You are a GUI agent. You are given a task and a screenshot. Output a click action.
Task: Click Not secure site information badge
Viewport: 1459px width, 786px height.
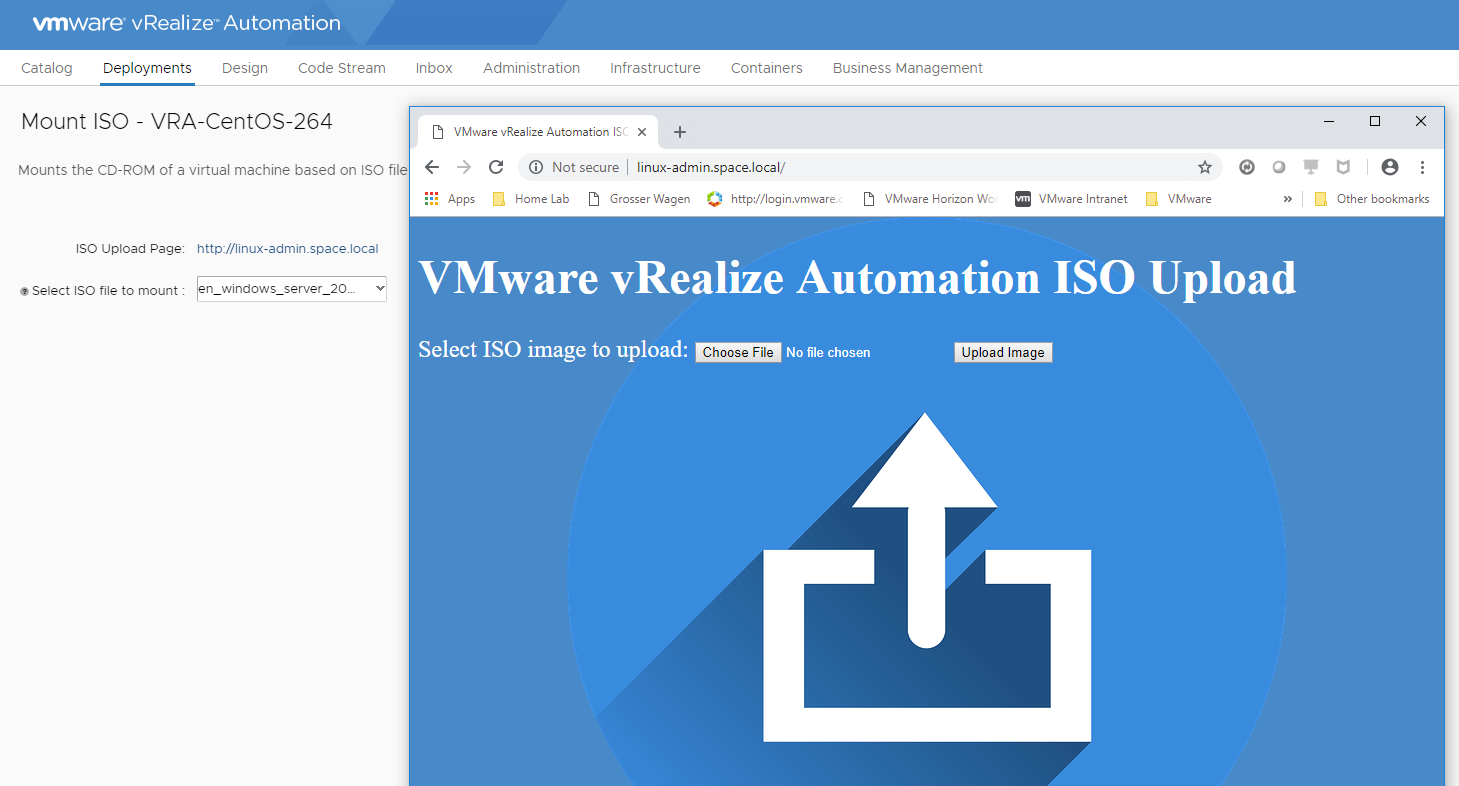(x=573, y=167)
